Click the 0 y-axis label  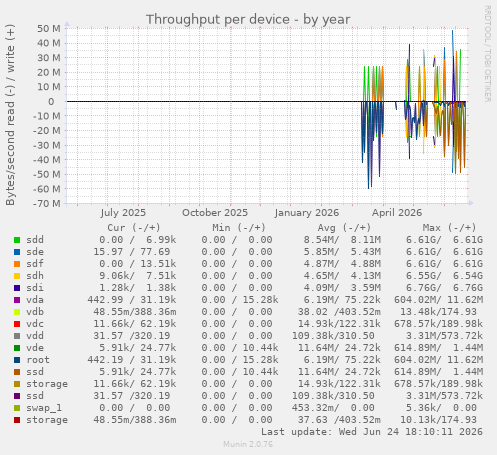[51, 102]
